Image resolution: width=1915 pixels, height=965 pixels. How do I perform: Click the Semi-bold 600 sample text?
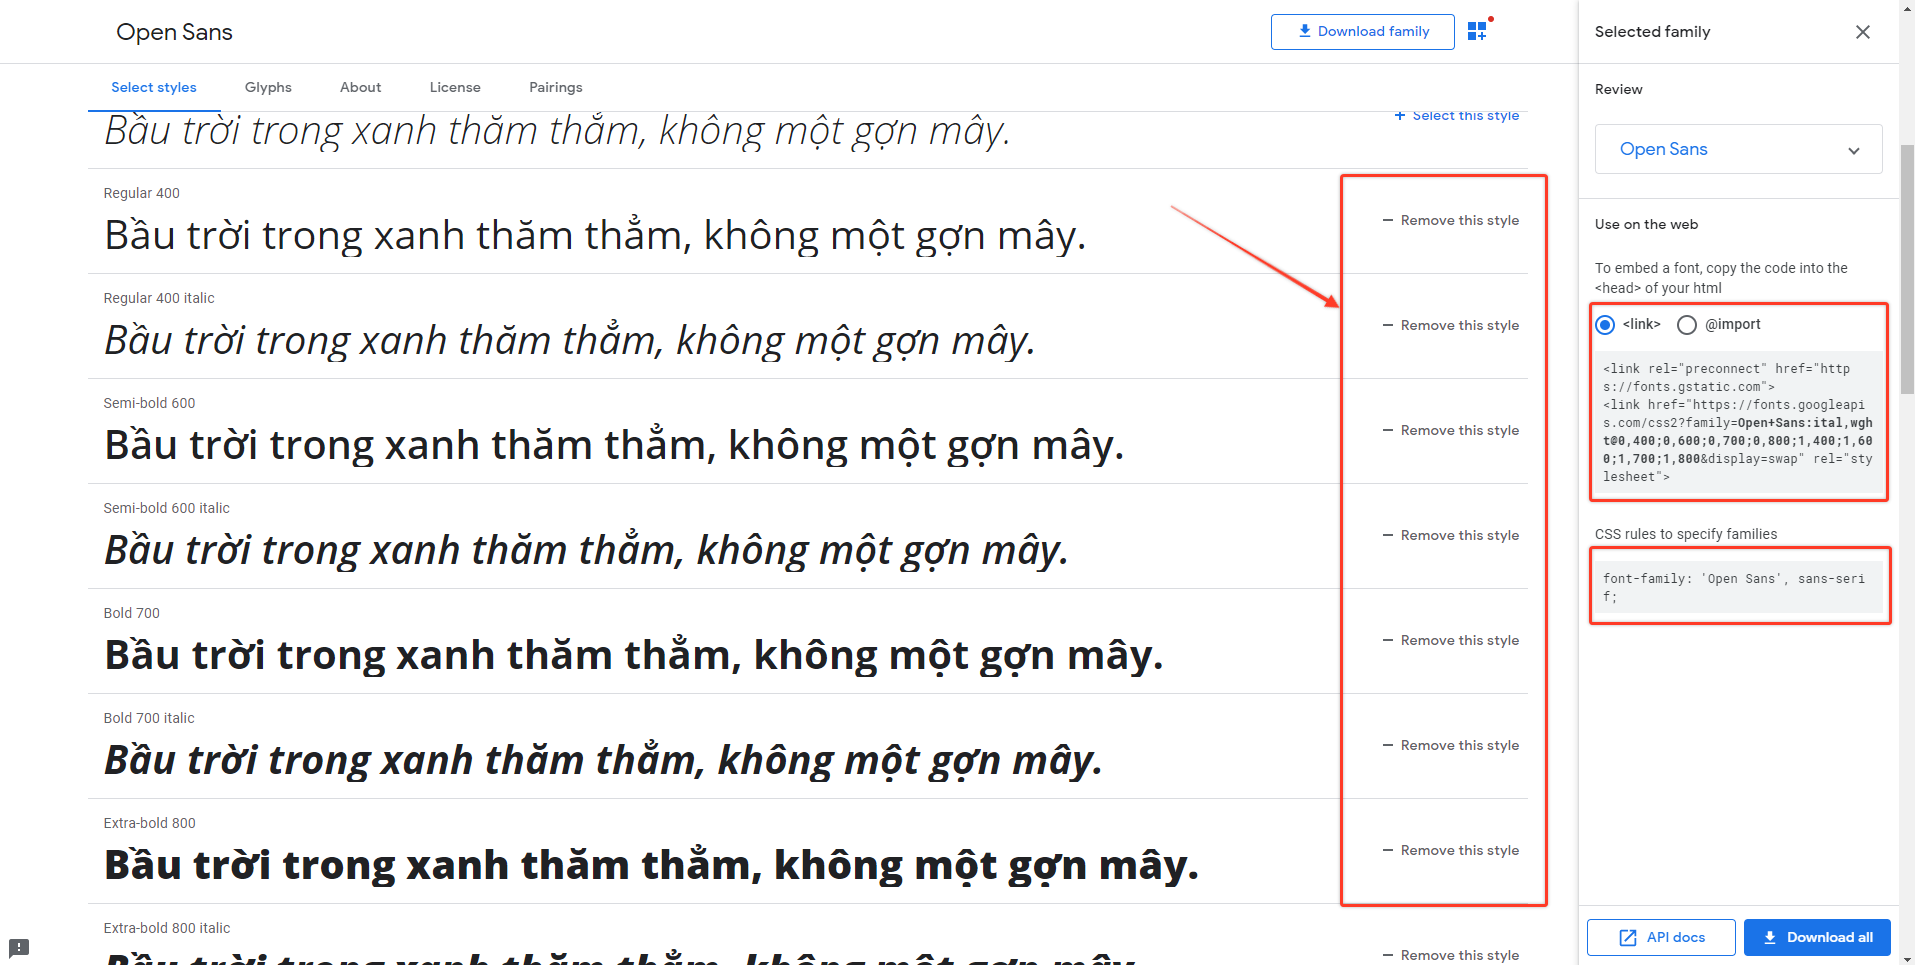click(x=614, y=446)
